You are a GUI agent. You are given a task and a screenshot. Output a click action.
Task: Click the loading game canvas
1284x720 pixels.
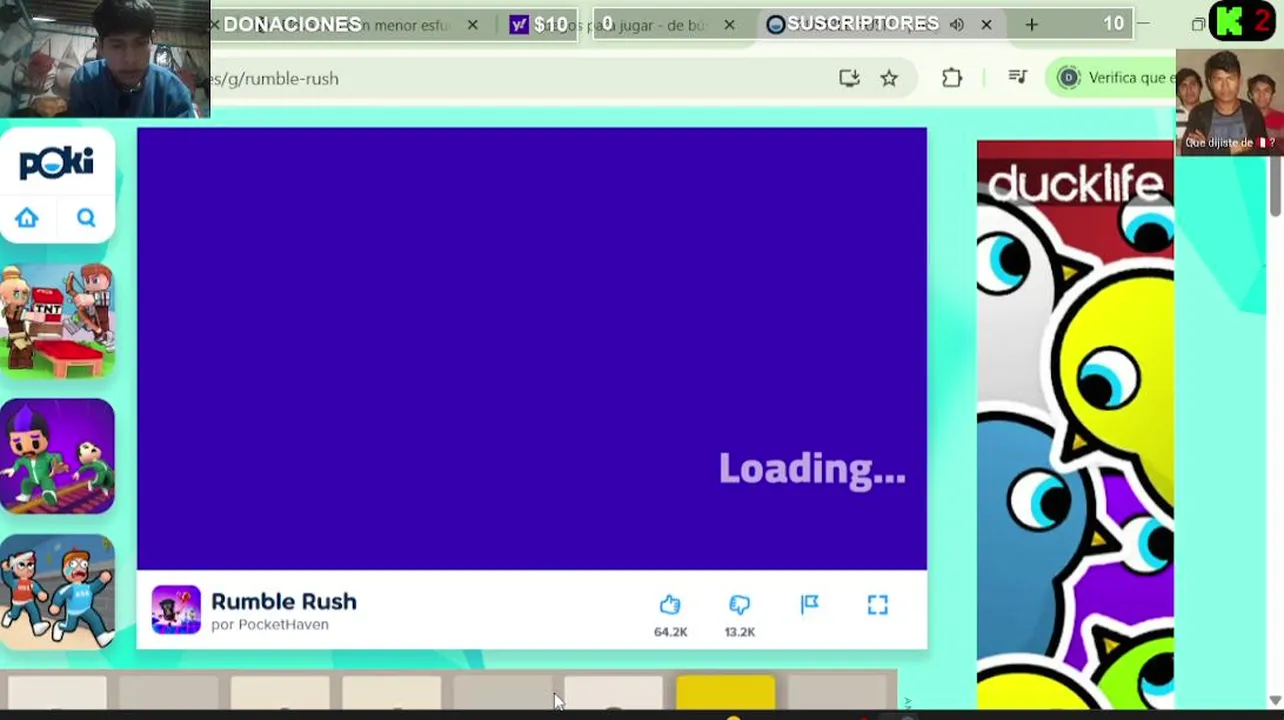(x=532, y=348)
